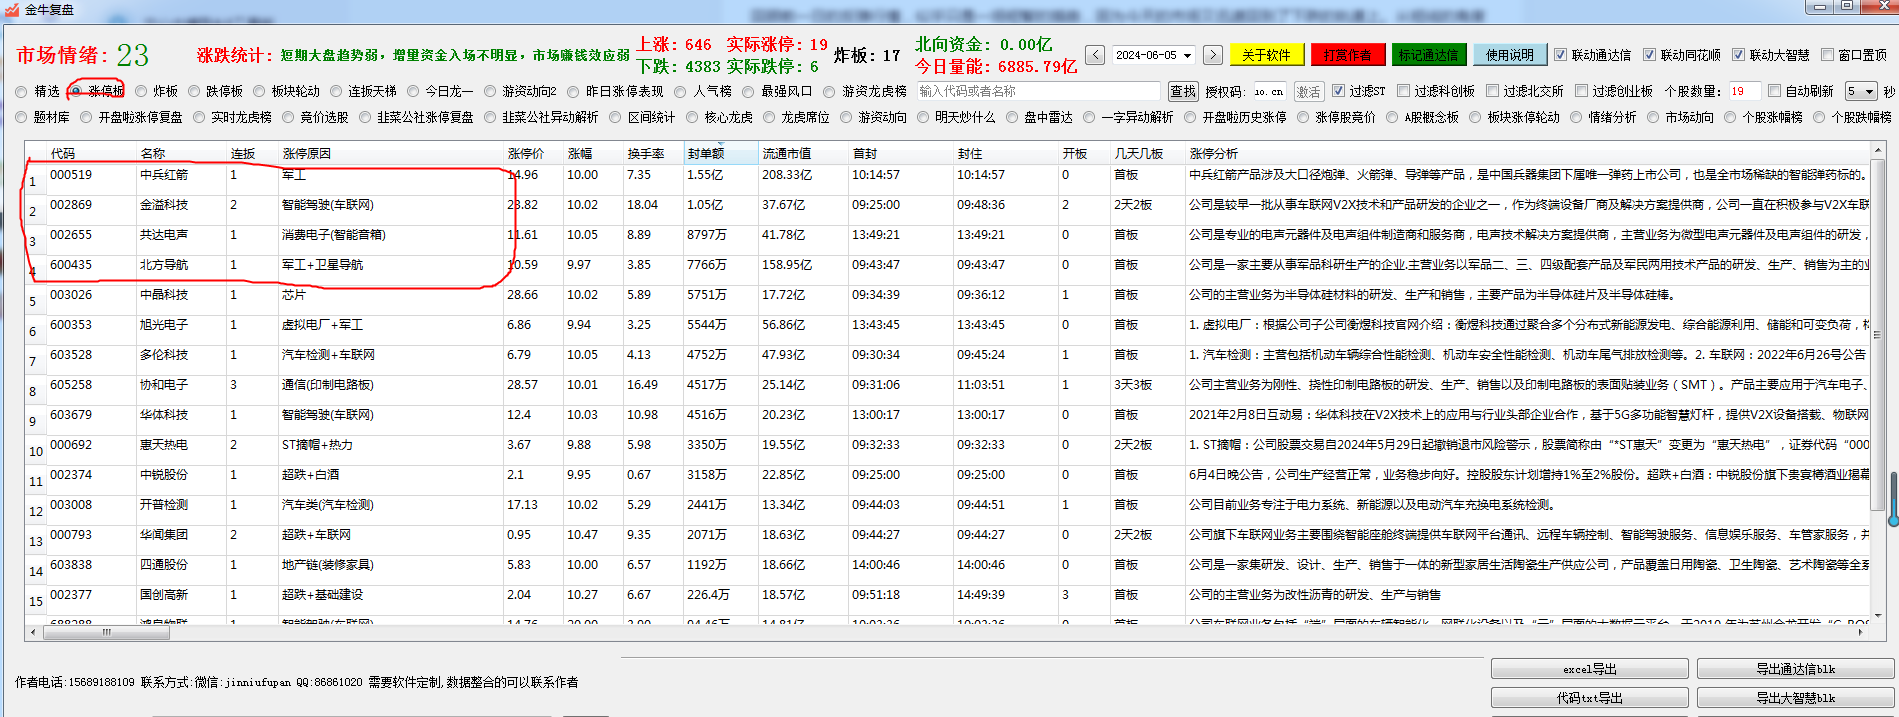Click the excel导出 export button

click(1590, 669)
